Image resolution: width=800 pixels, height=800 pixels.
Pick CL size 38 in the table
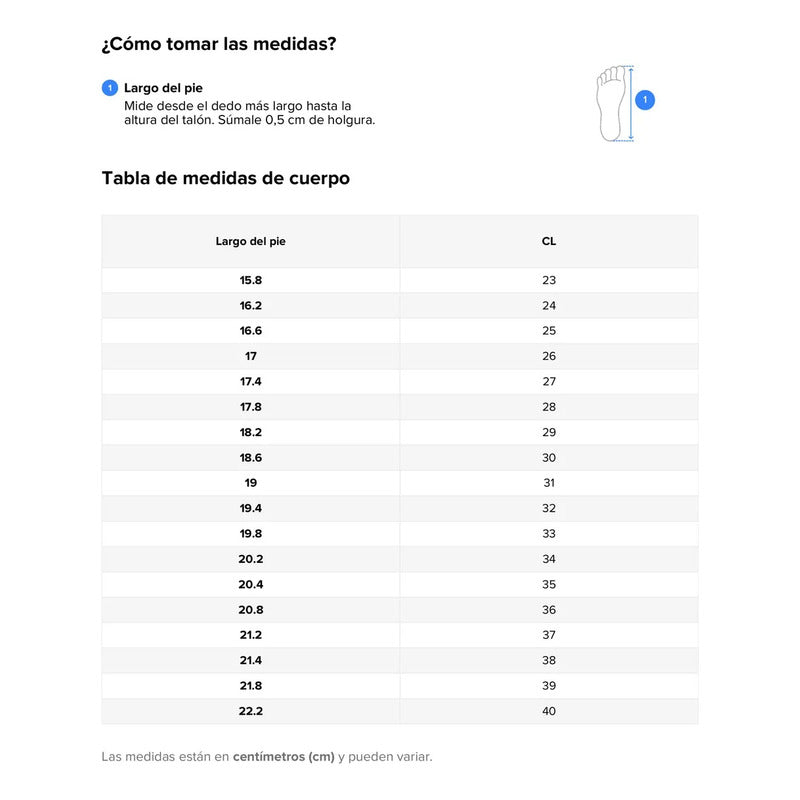tap(549, 660)
